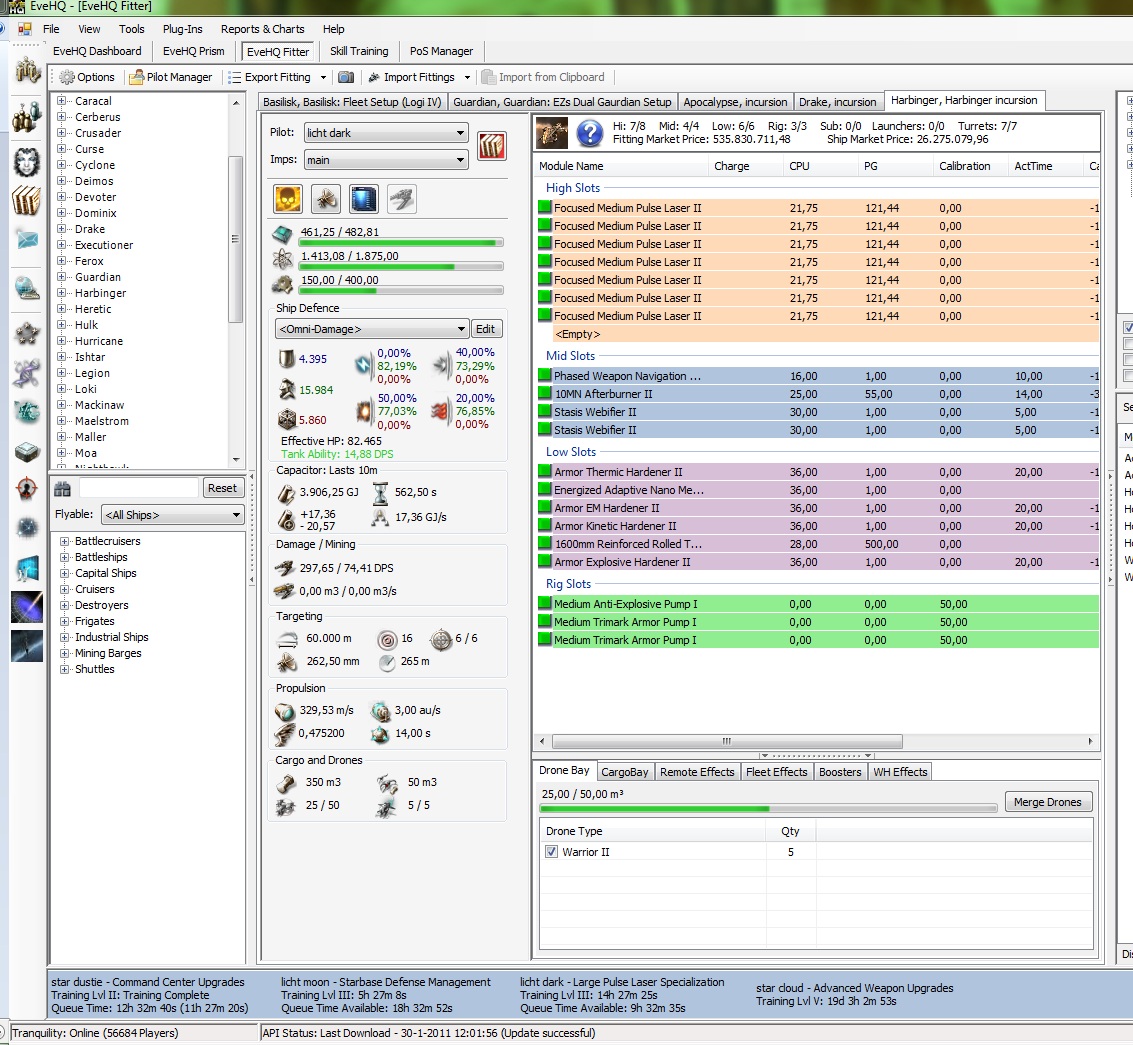This screenshot has width=1133, height=1045.
Task: Click the CPU chip icon beside 461,25 / 482,81
Action: click(283, 234)
